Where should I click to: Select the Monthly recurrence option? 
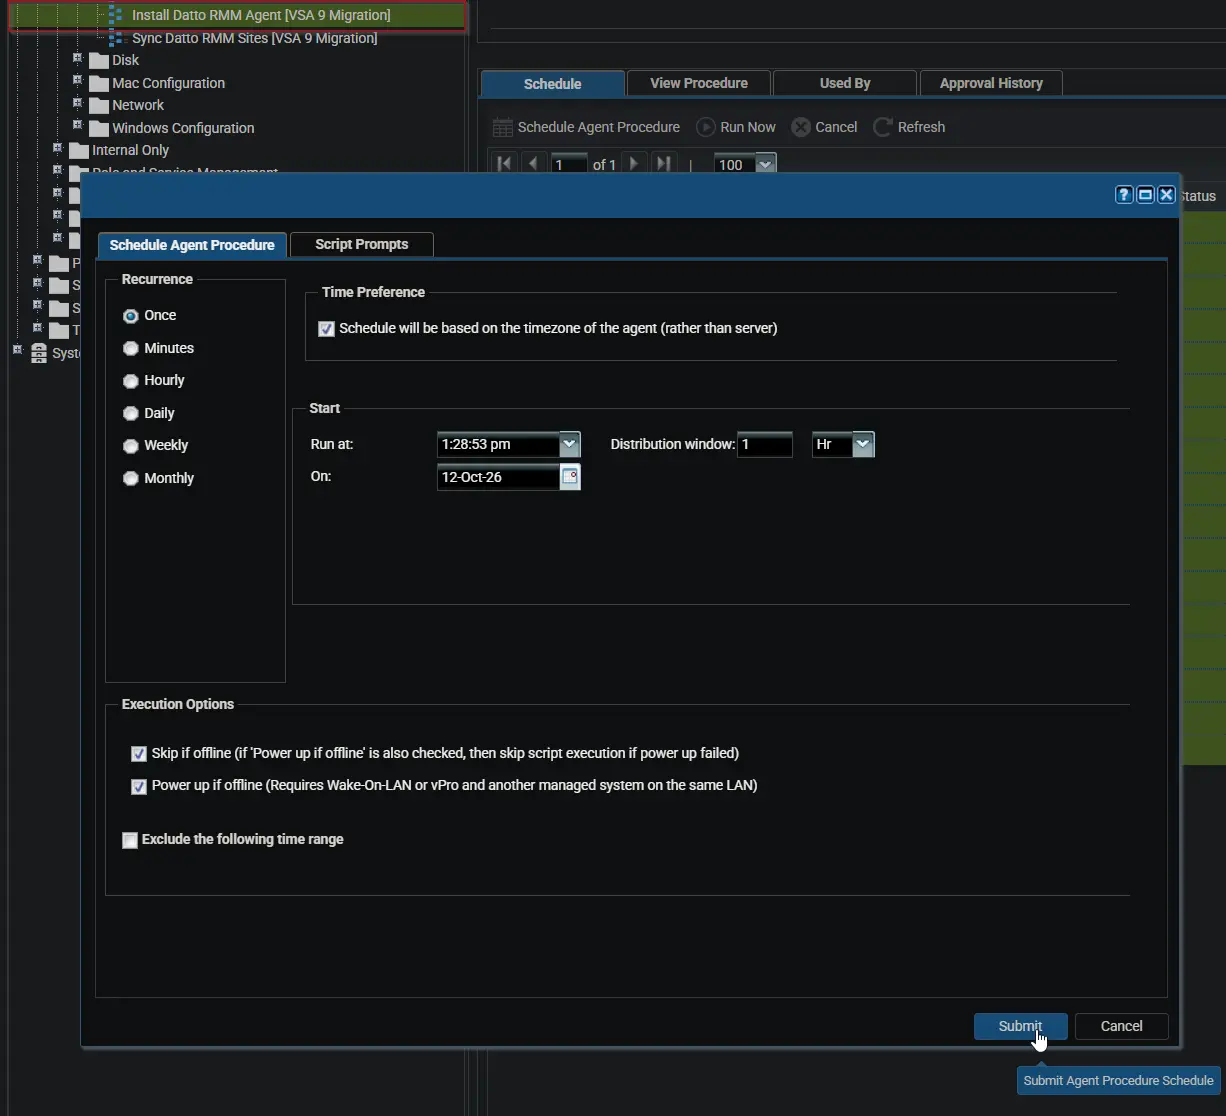[x=130, y=478]
